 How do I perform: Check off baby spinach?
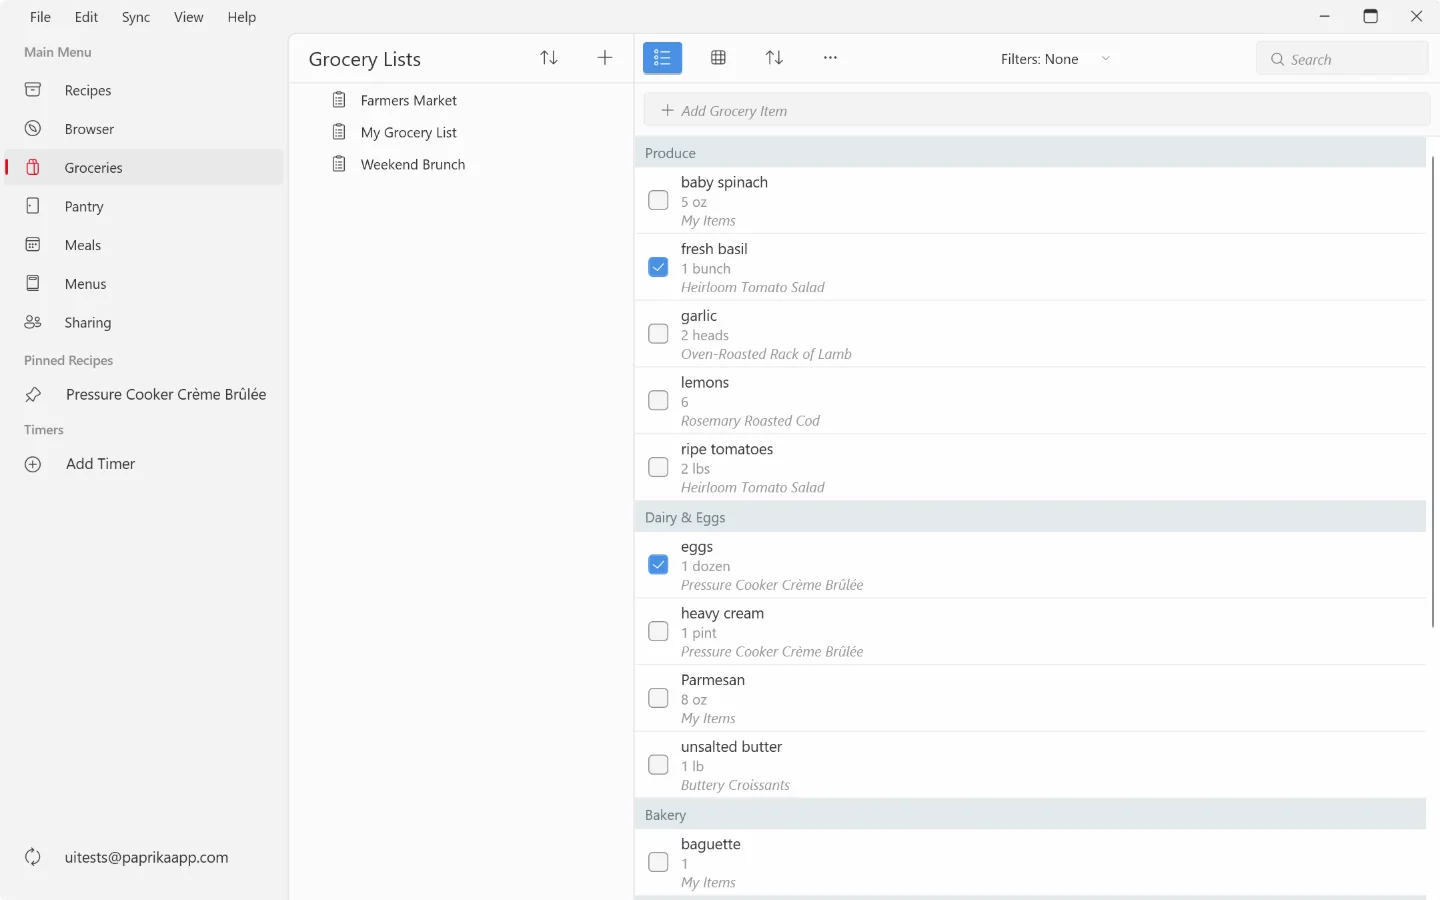pyautogui.click(x=658, y=200)
